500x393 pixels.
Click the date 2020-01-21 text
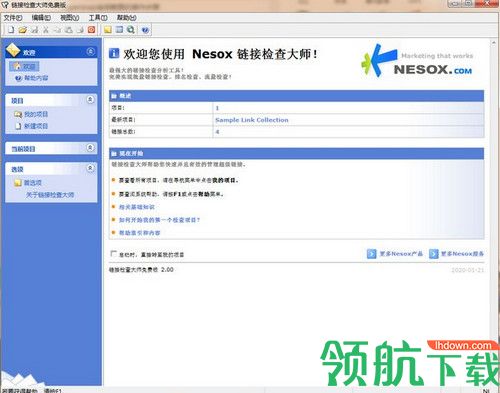[468, 270]
